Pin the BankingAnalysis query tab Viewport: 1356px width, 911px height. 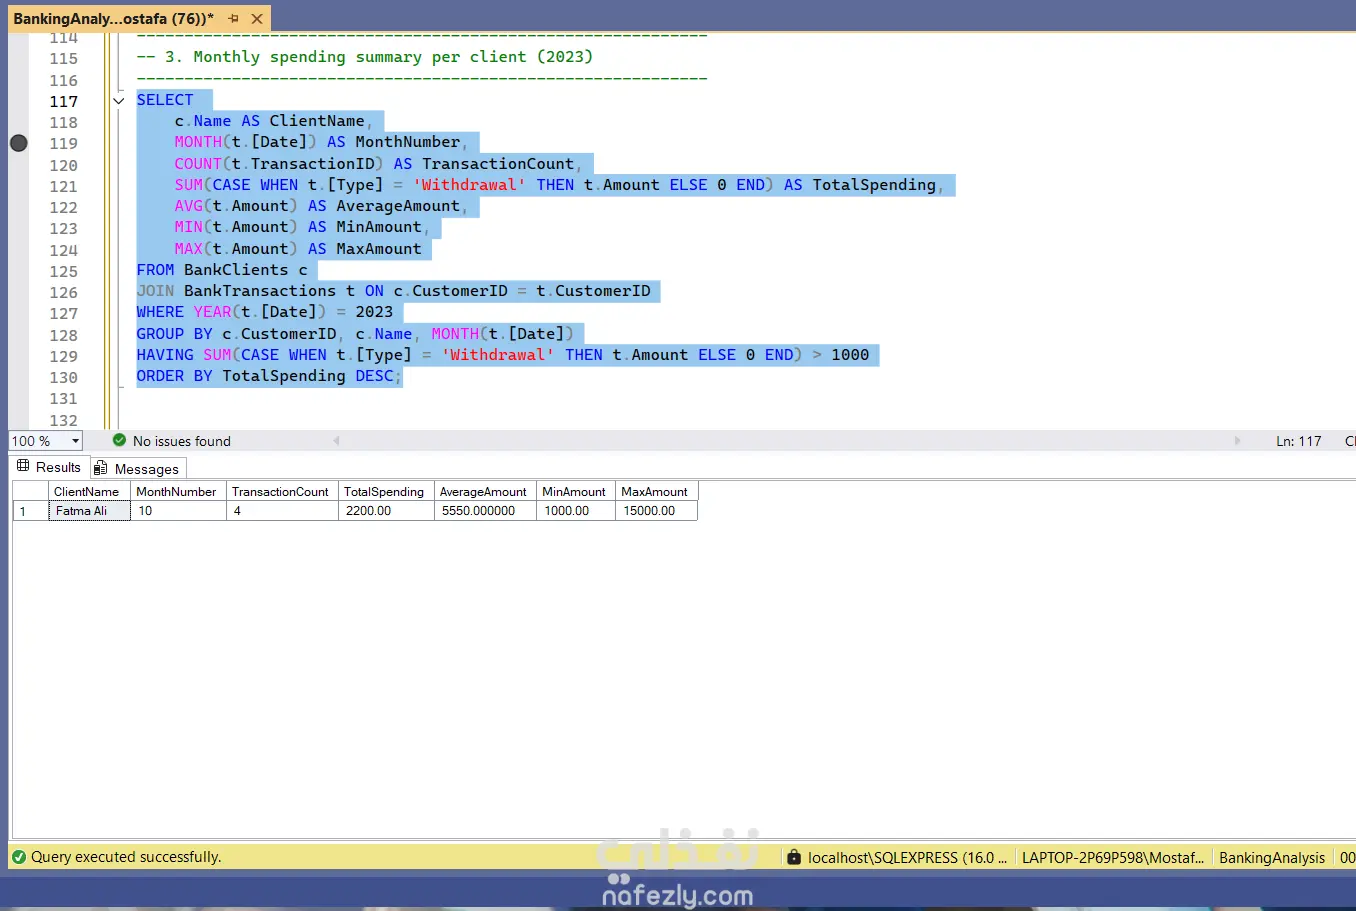pyautogui.click(x=233, y=18)
